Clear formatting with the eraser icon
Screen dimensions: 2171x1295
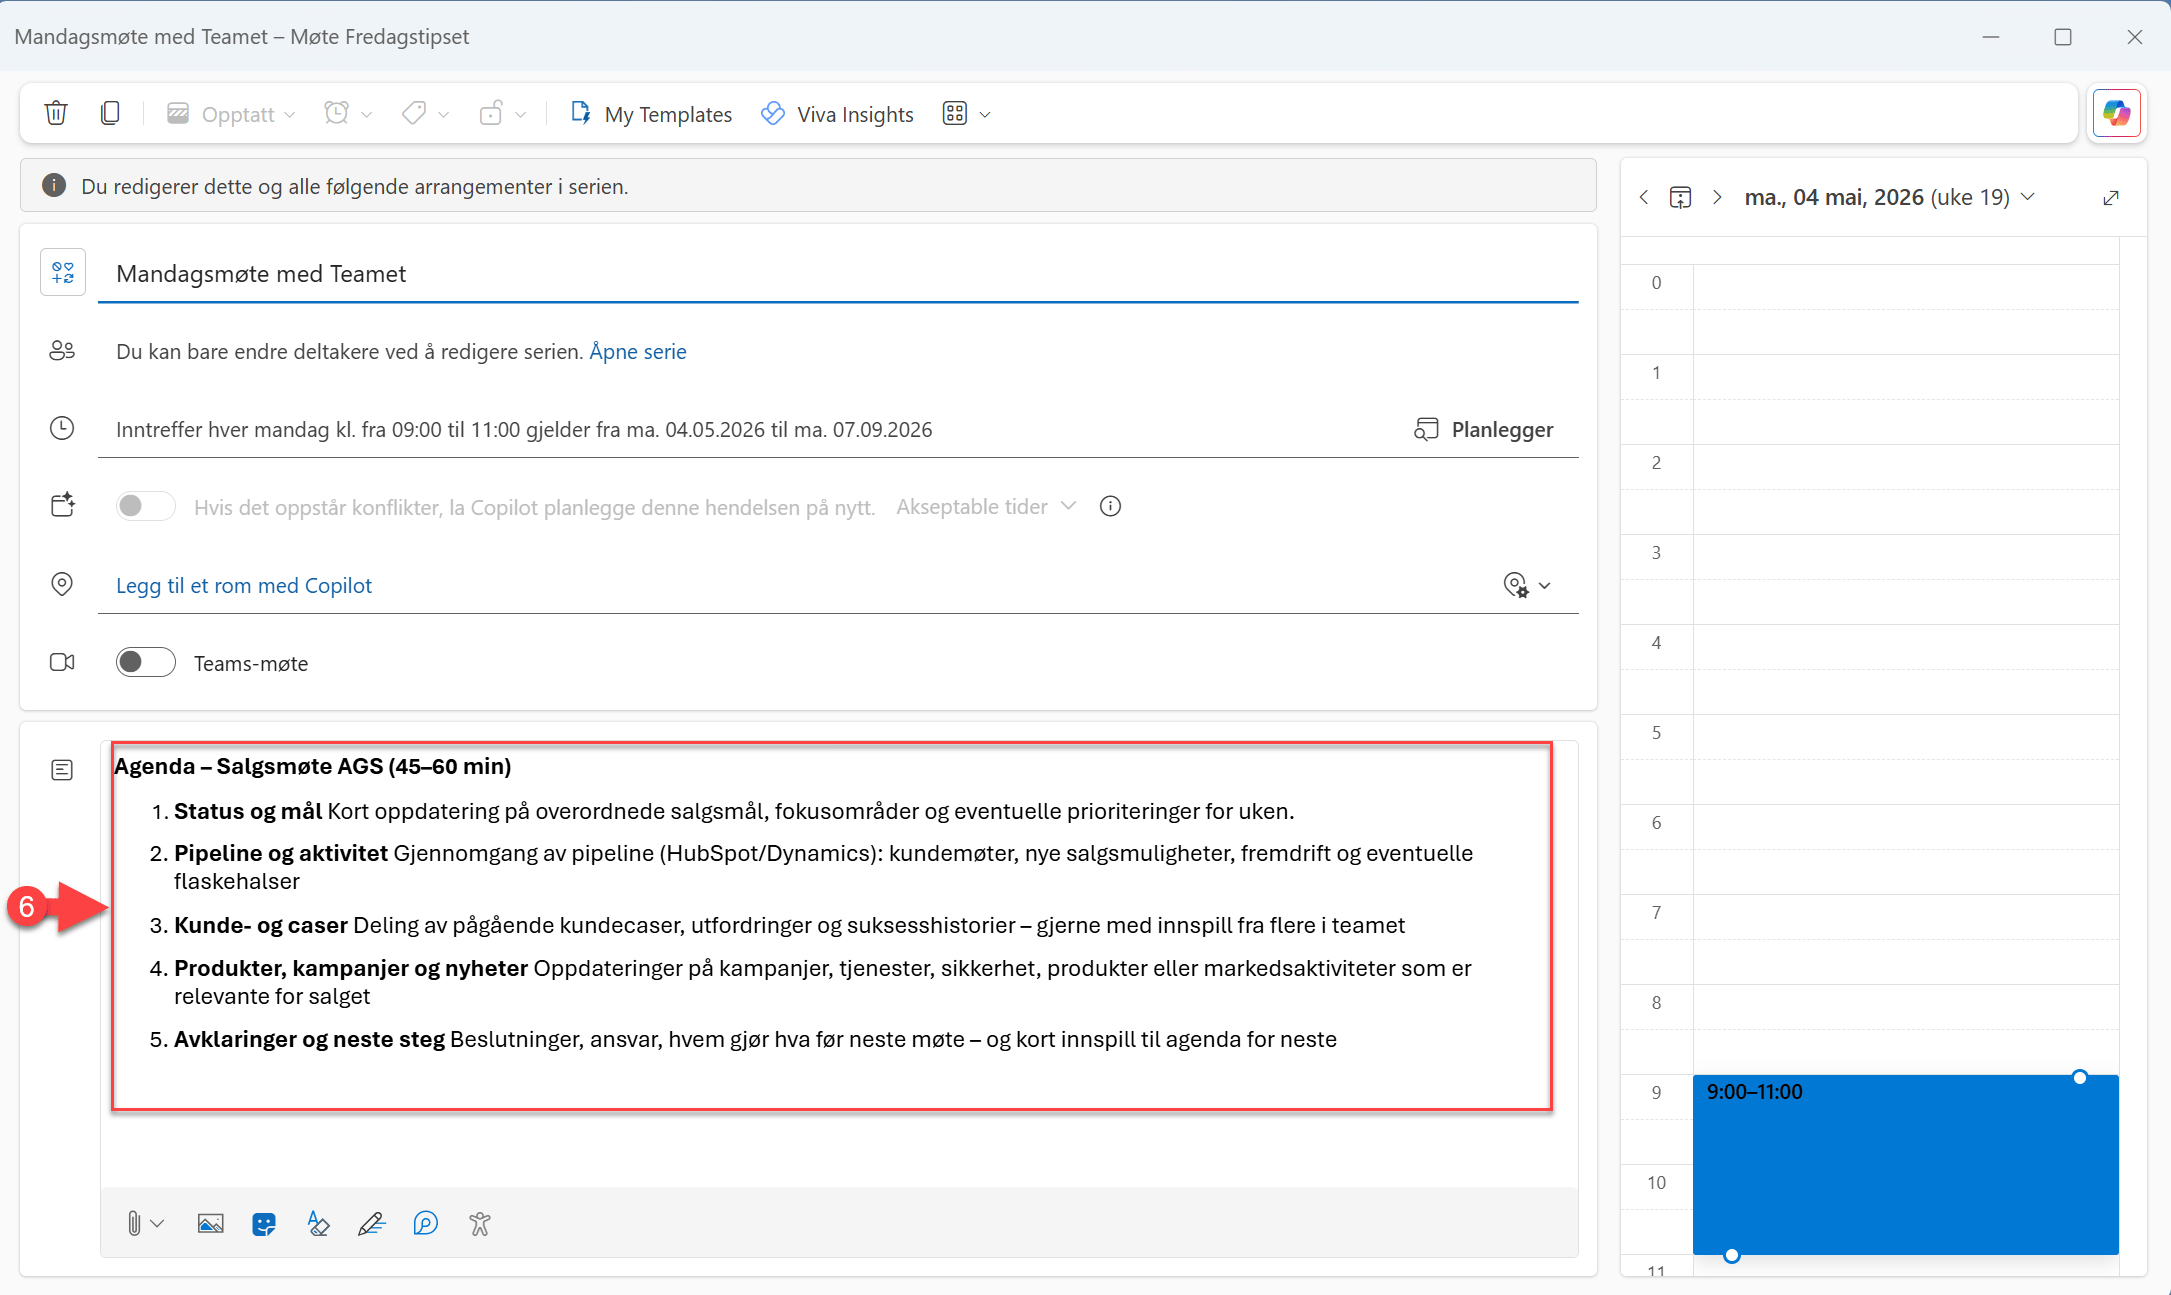coord(318,1223)
